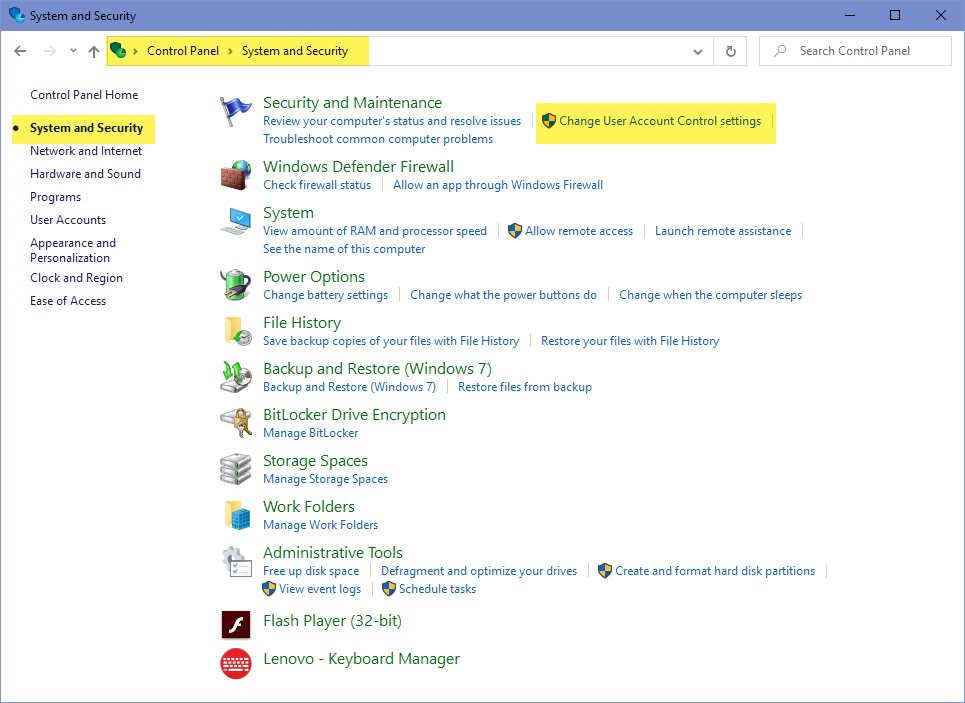965x703 pixels.
Task: Select Programs in sidebar
Action: click(x=55, y=197)
